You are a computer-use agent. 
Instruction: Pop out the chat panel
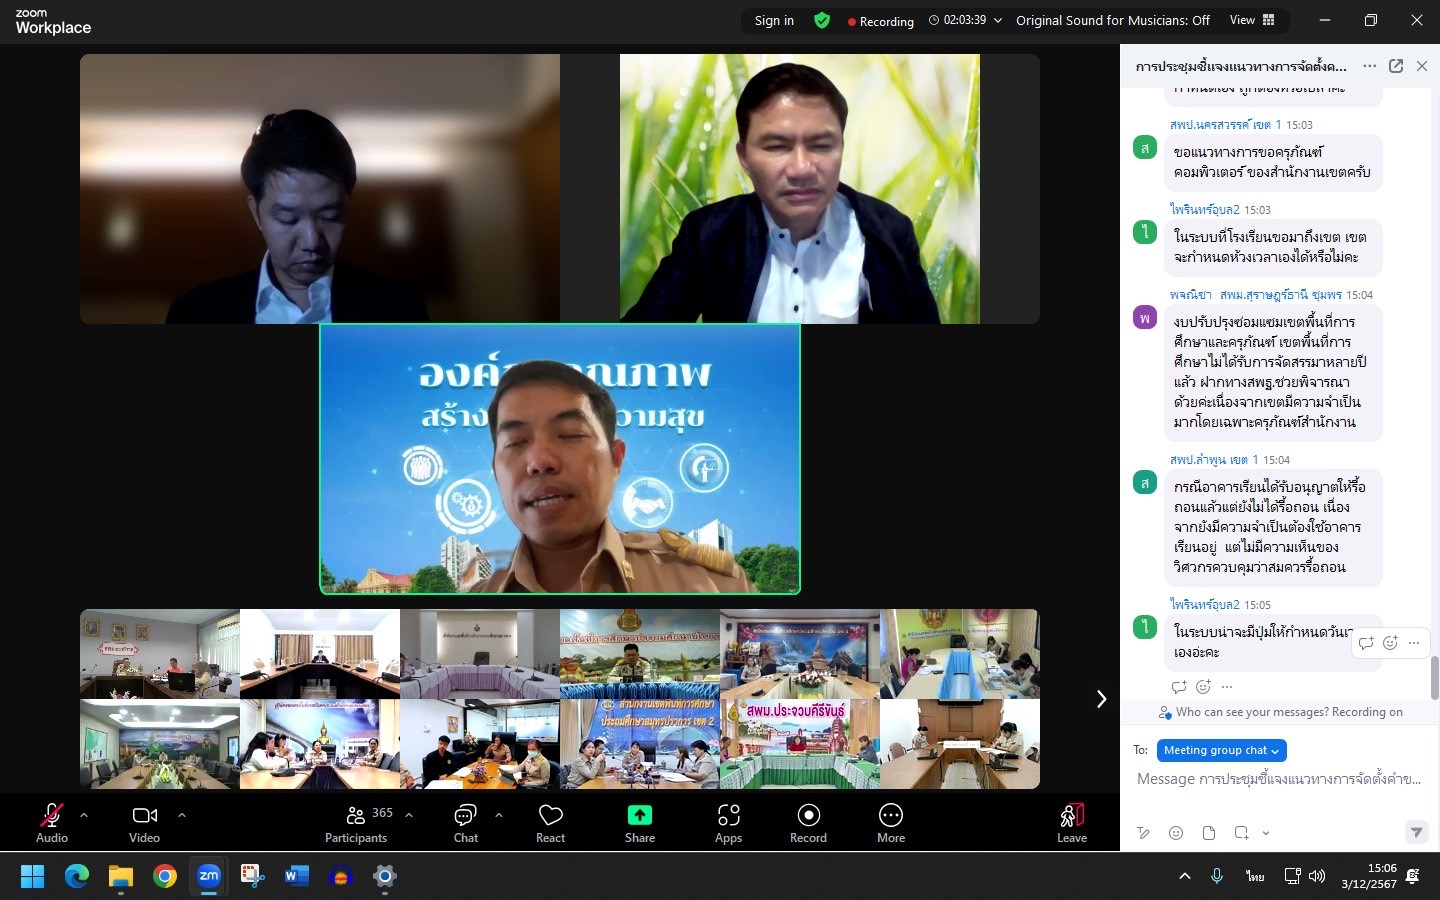(1396, 66)
